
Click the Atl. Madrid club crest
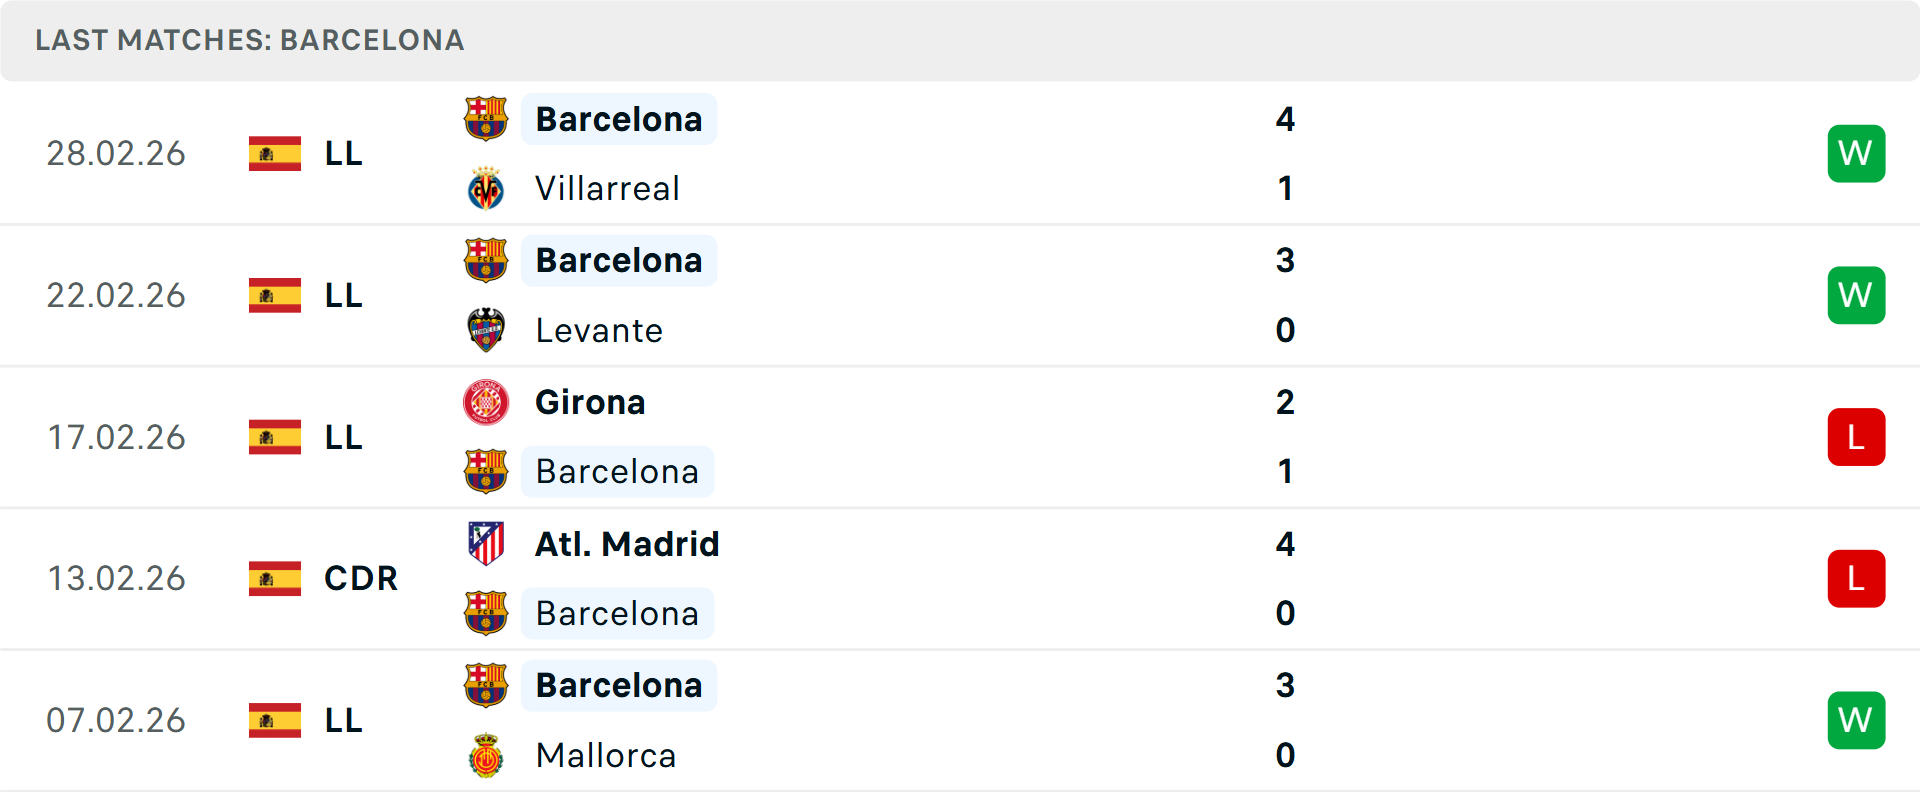486,544
